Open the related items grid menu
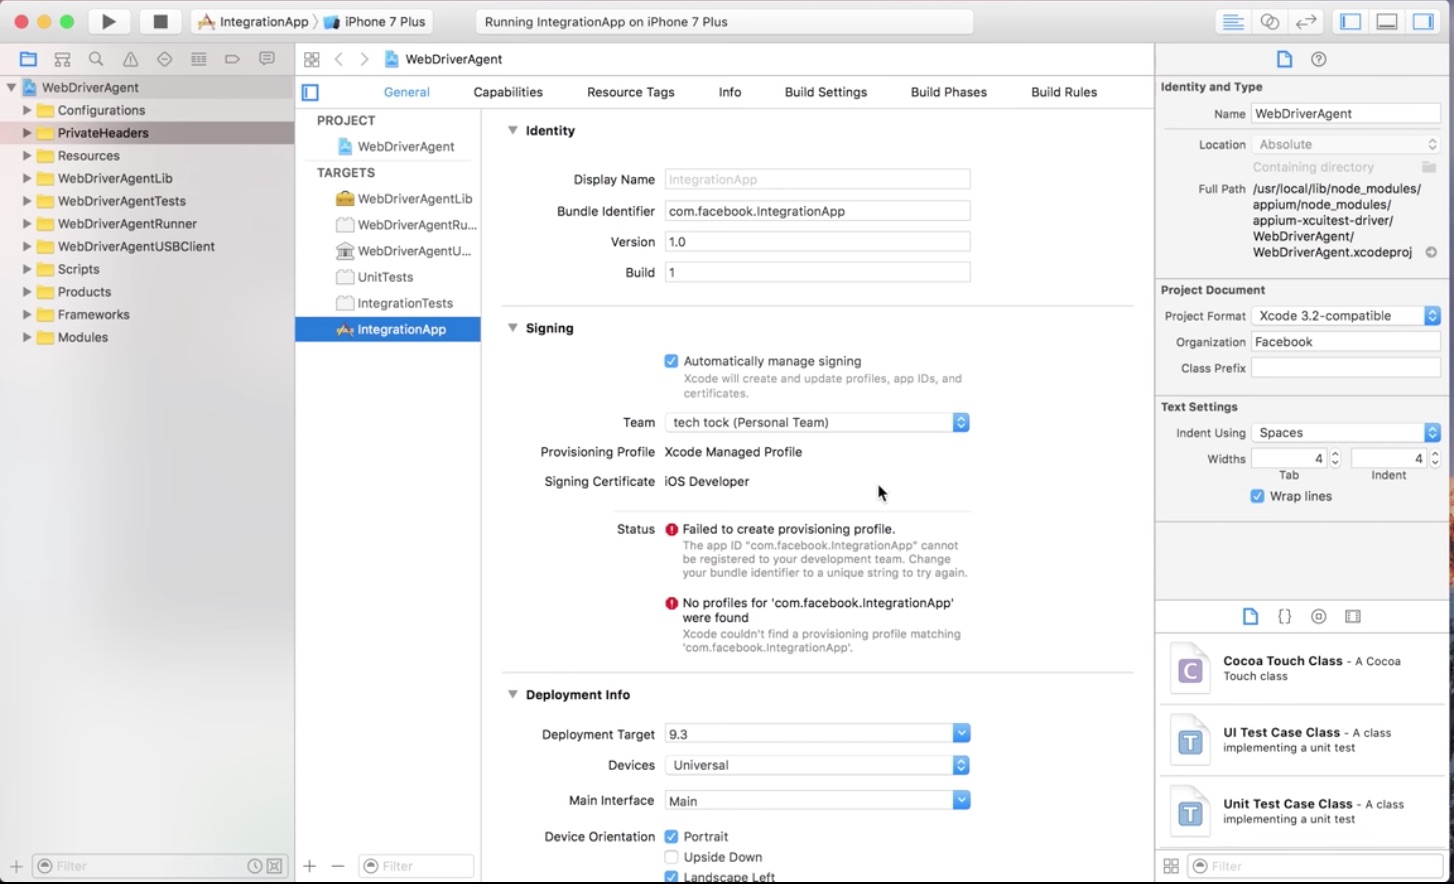This screenshot has width=1454, height=884. pyautogui.click(x=312, y=59)
